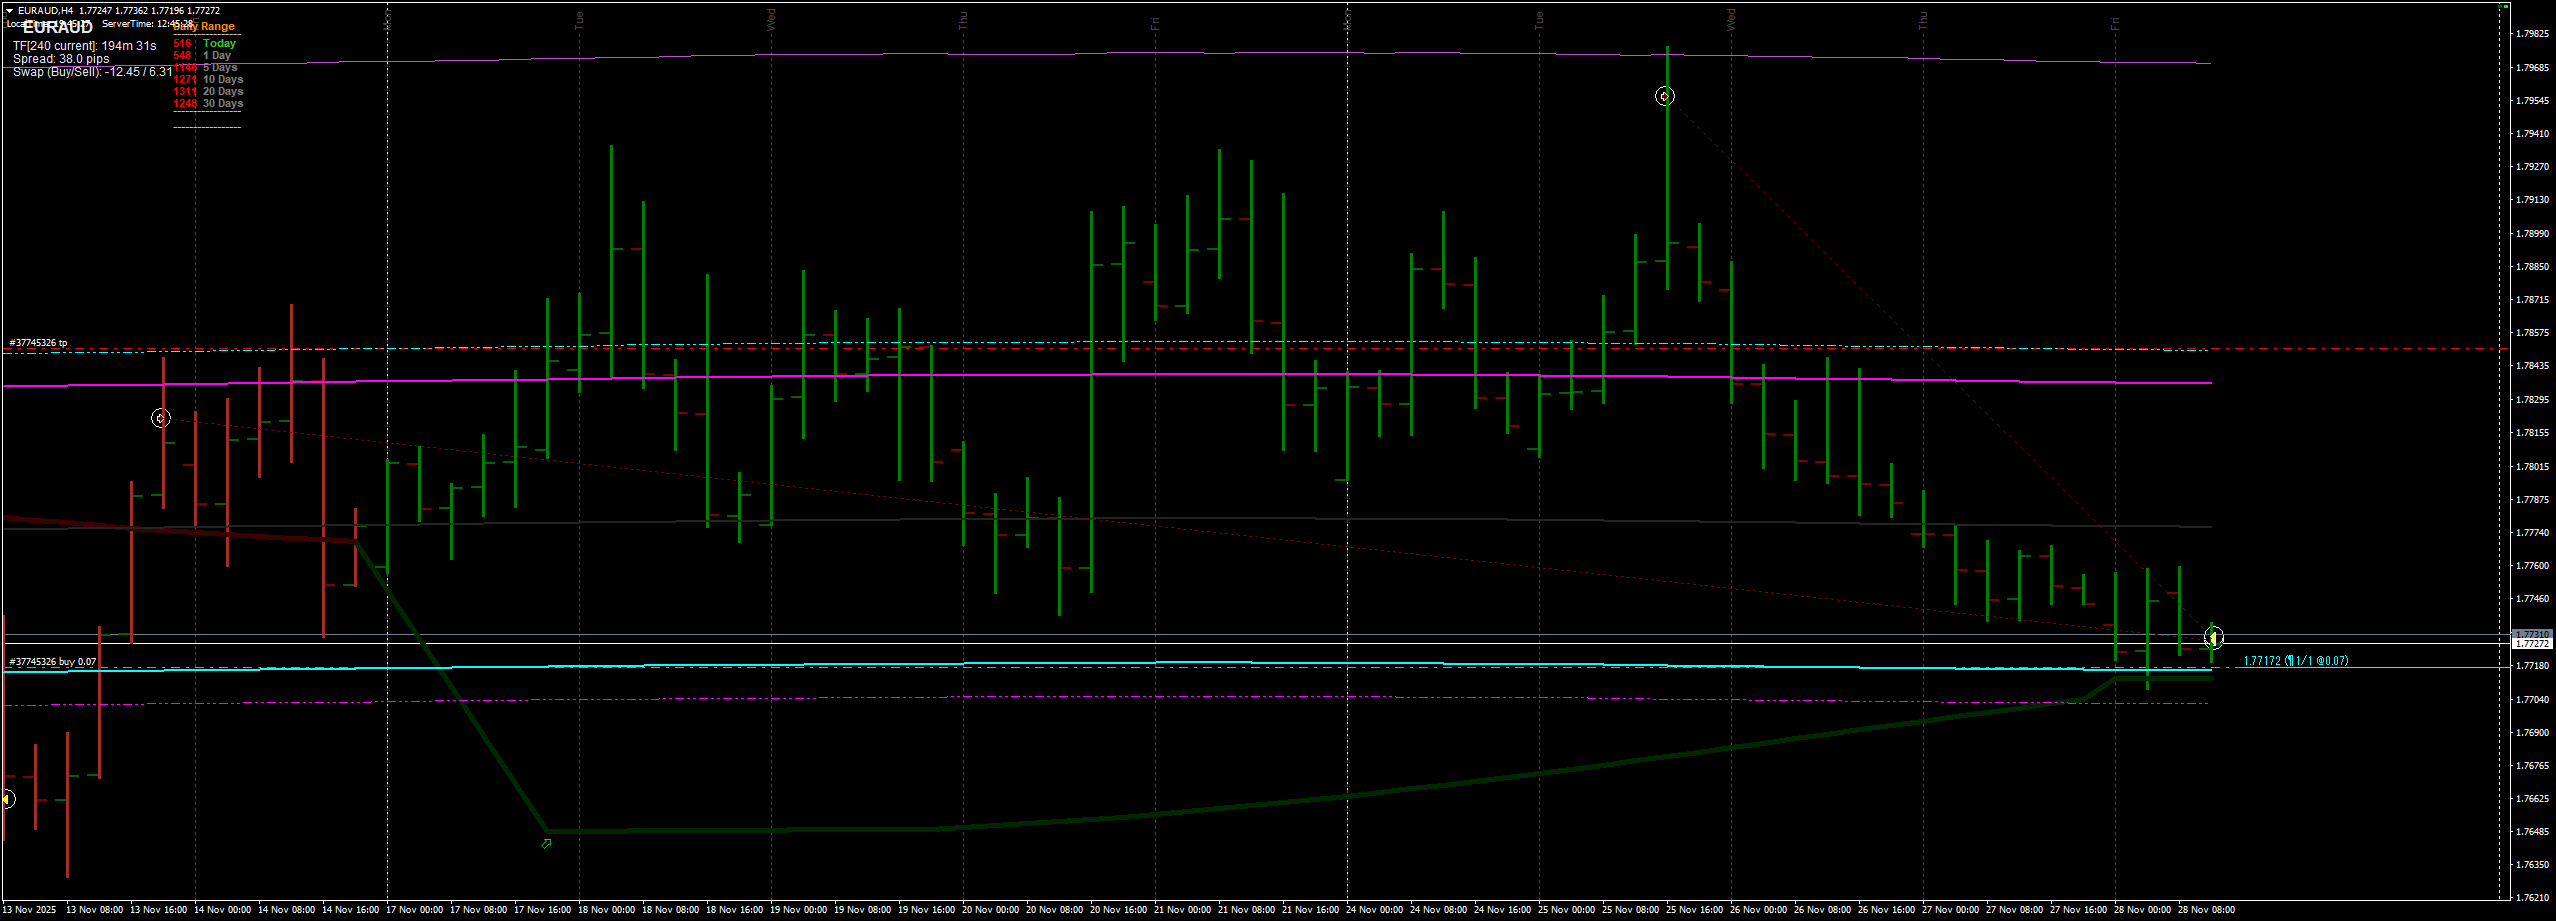Click the 17 Nov 00:00 time axis label
The height and width of the screenshot is (921, 2556).
tap(414, 910)
